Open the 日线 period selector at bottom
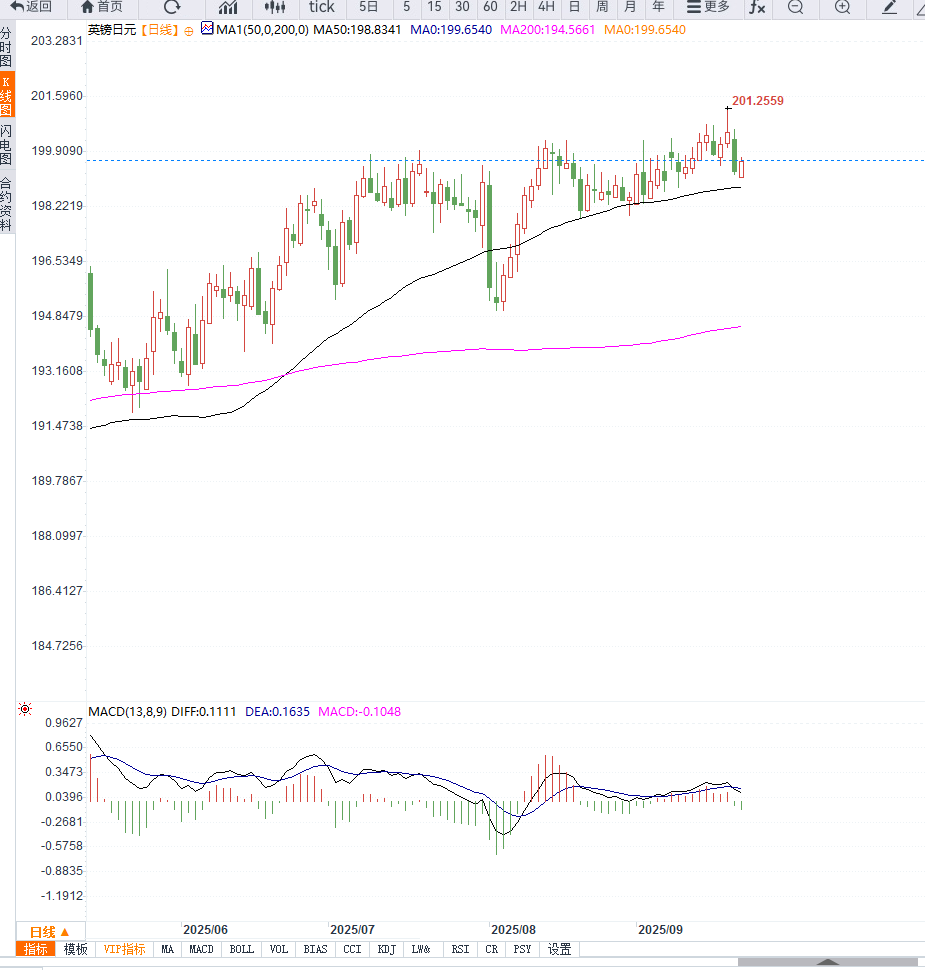 click(x=49, y=932)
